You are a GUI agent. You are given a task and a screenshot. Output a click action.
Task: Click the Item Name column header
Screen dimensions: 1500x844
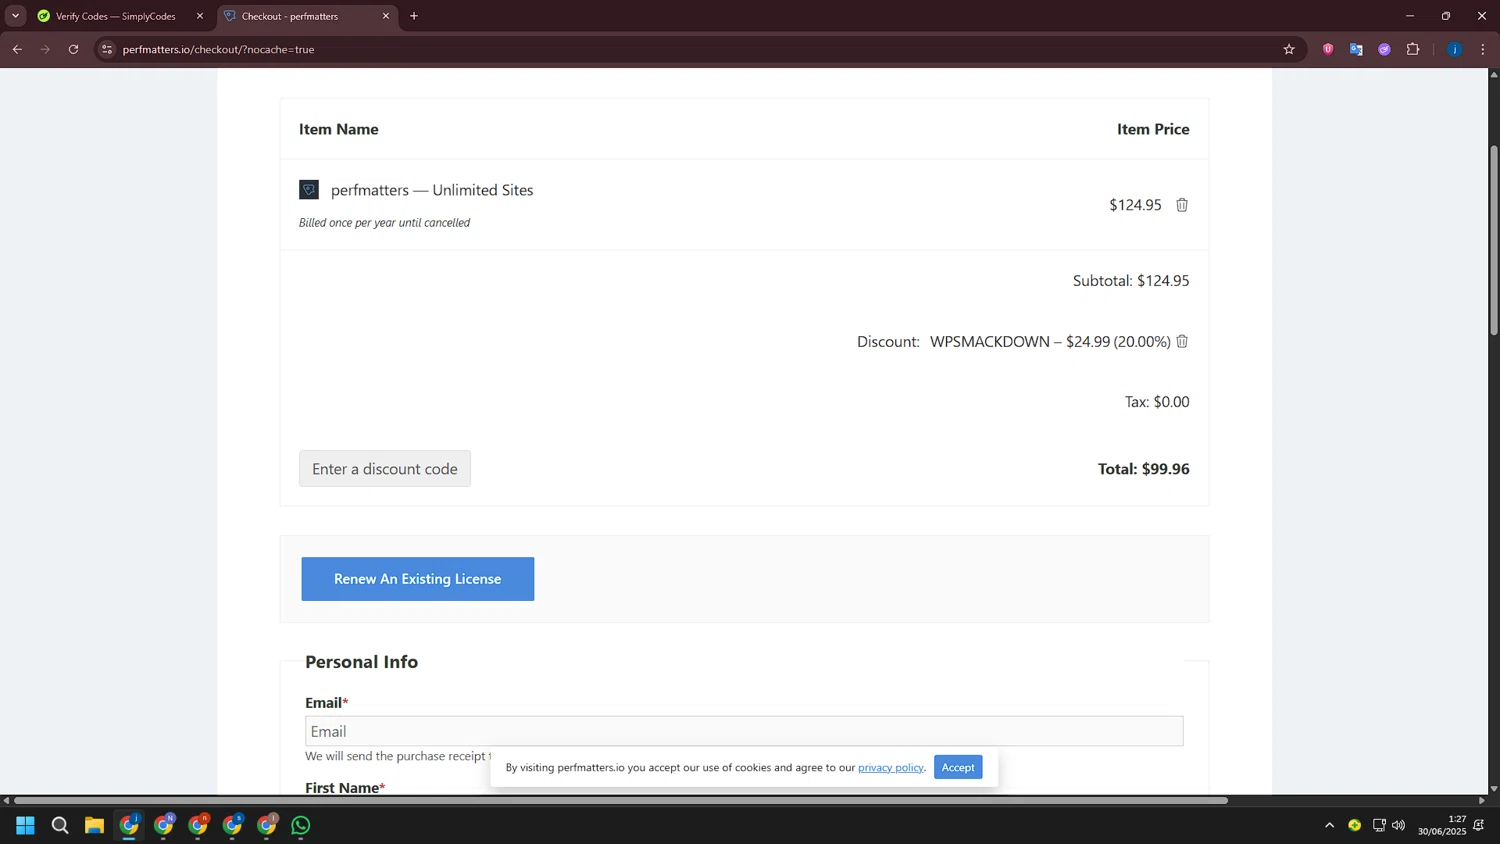point(339,129)
